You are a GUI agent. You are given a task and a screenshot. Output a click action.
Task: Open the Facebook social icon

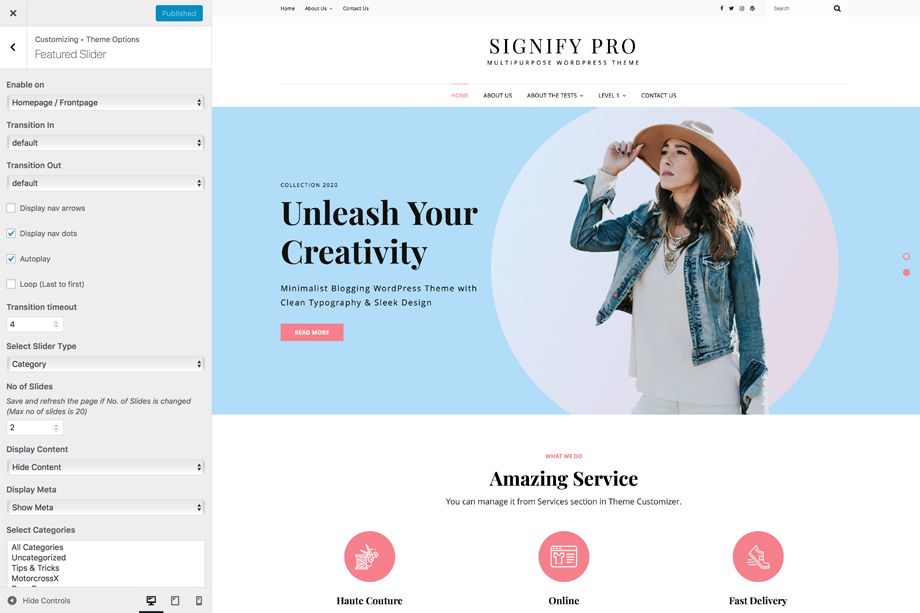[722, 8]
